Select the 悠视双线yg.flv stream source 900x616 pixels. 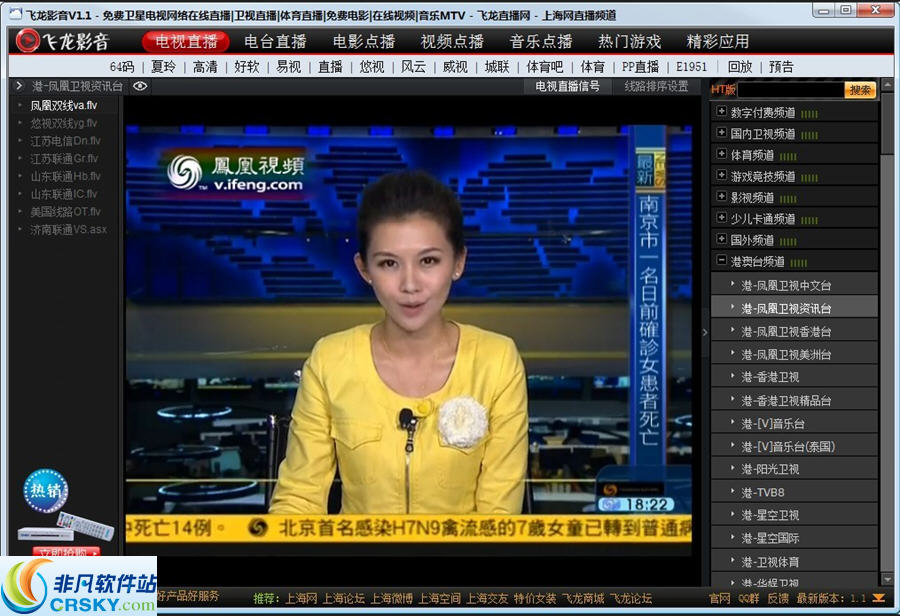[x=64, y=123]
